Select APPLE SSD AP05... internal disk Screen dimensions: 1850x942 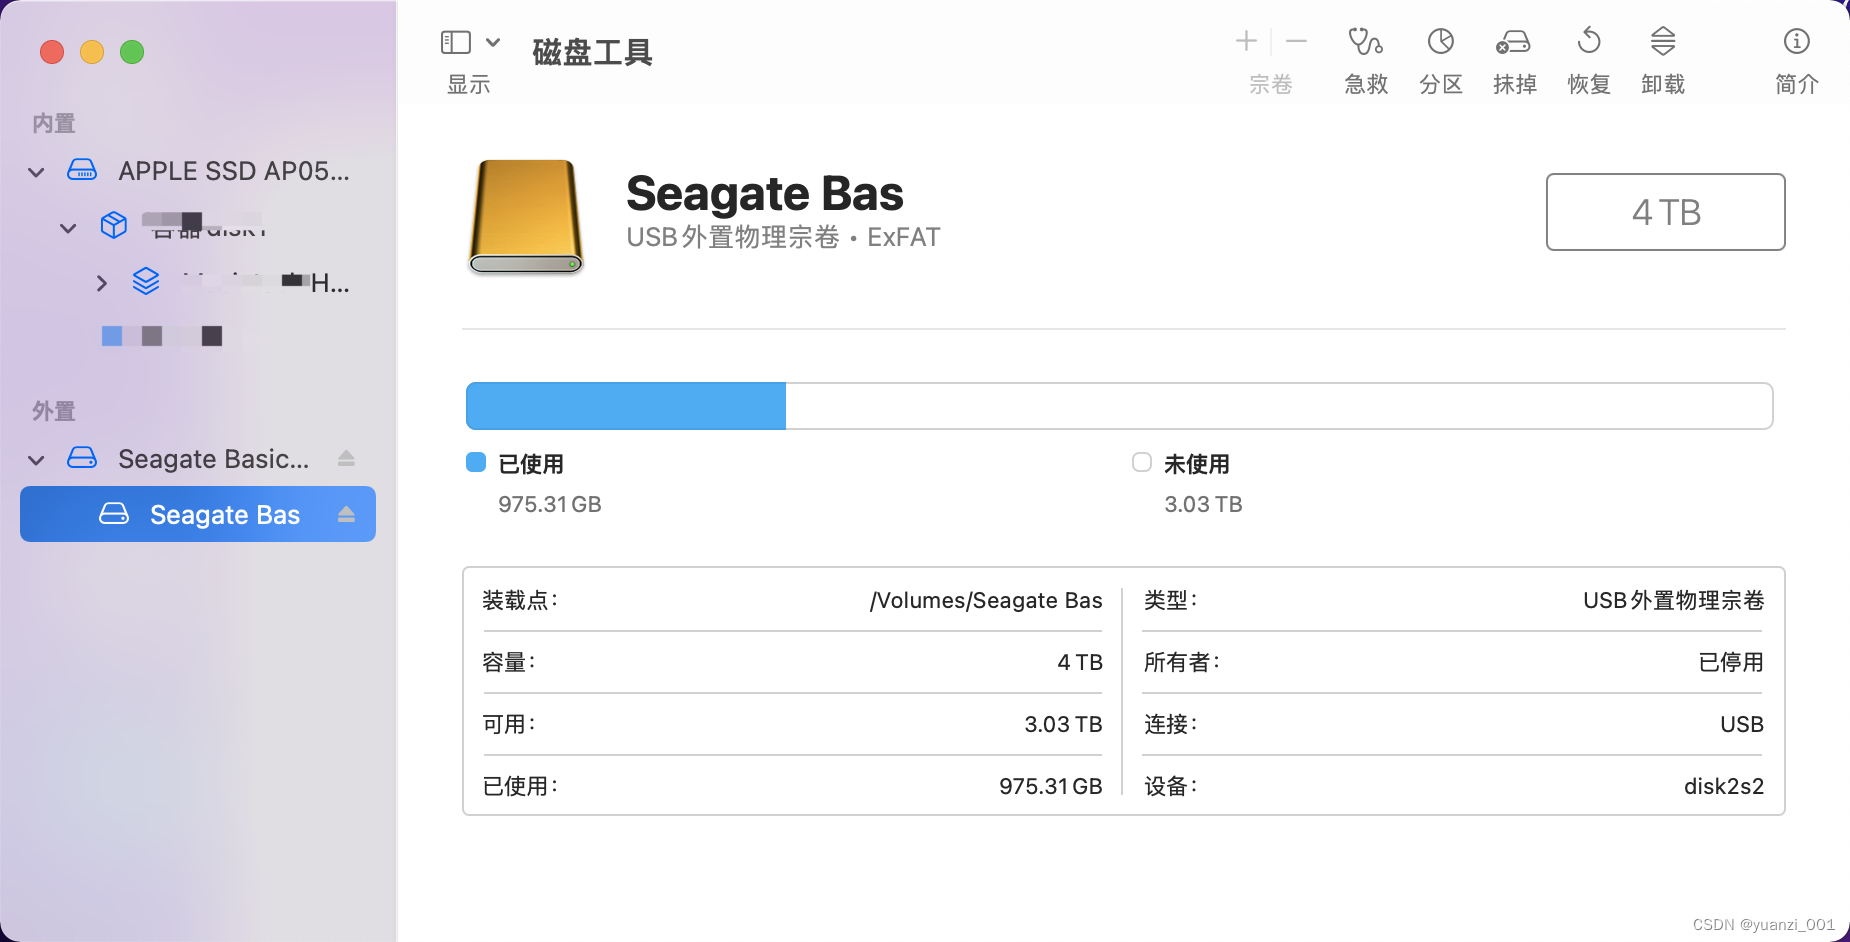[198, 171]
